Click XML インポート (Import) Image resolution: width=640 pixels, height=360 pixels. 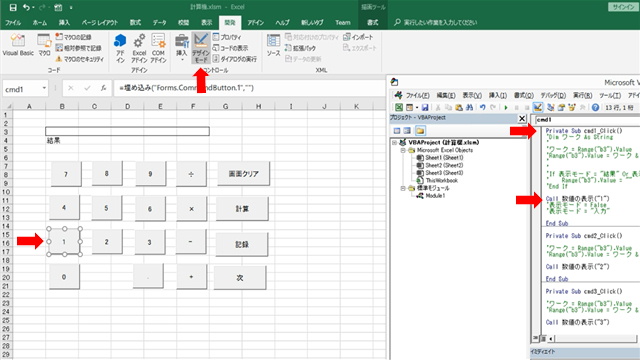(x=358, y=37)
